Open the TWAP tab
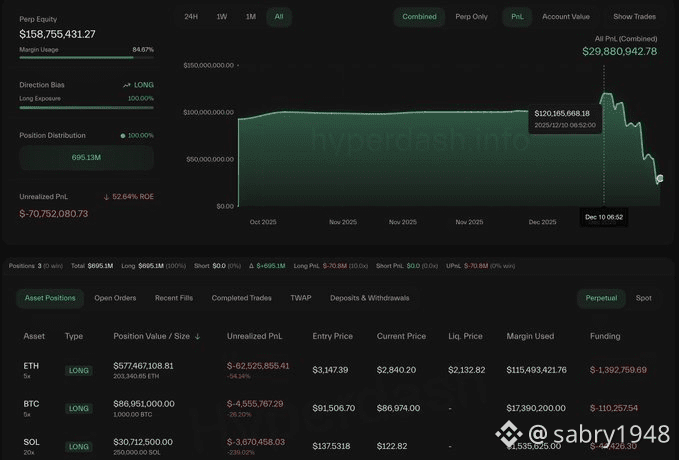Viewport: 679px width, 460px height. 301,298
